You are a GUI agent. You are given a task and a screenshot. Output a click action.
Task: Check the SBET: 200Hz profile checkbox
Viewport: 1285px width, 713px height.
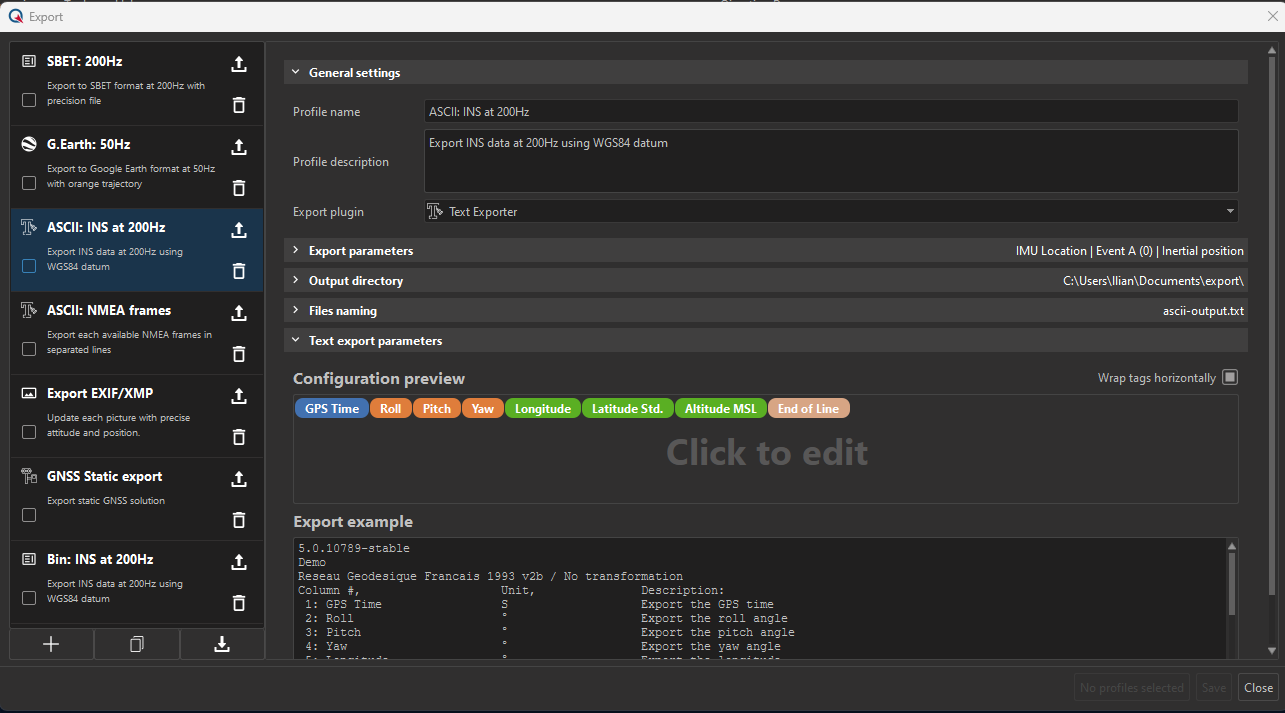tap(29, 100)
